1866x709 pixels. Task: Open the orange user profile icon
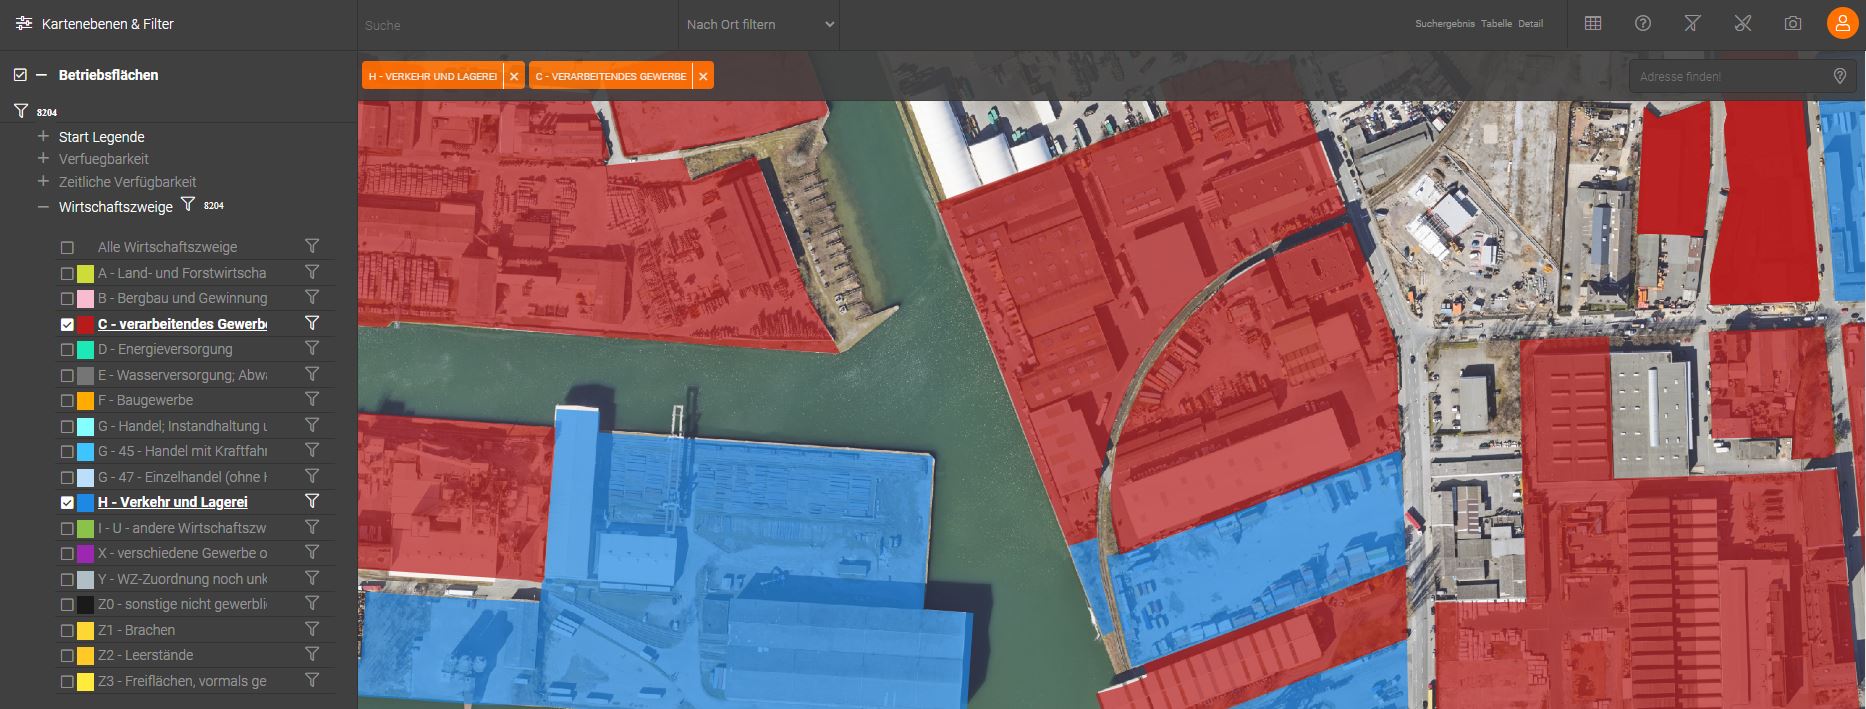click(1842, 24)
